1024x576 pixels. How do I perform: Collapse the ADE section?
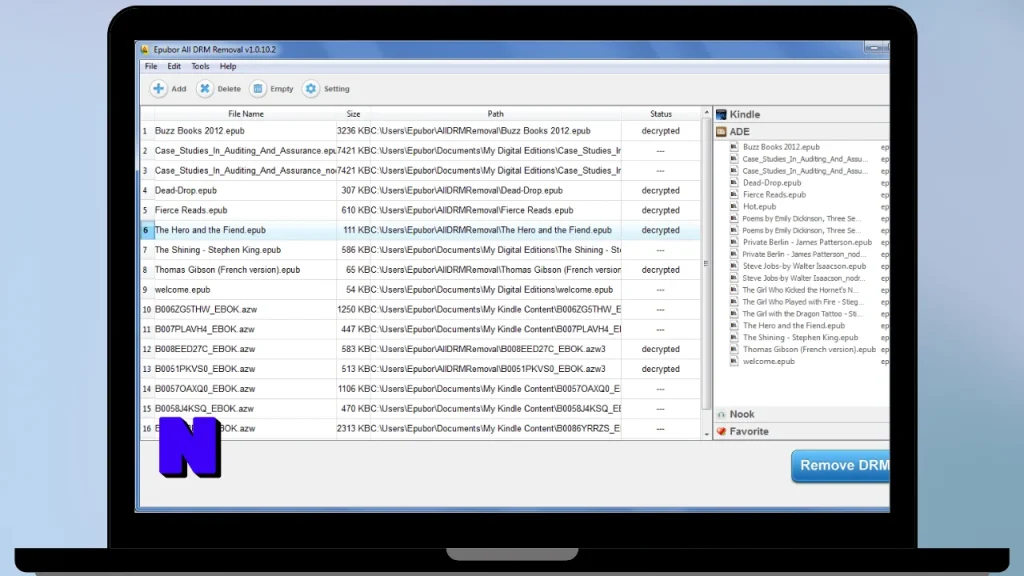click(801, 131)
